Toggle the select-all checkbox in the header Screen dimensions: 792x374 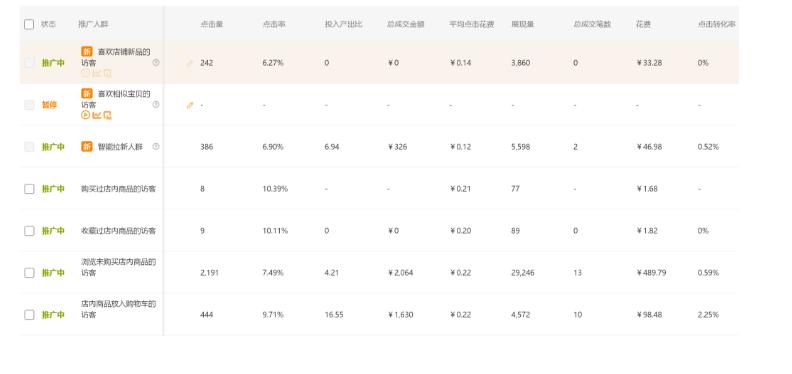pyautogui.click(x=29, y=24)
